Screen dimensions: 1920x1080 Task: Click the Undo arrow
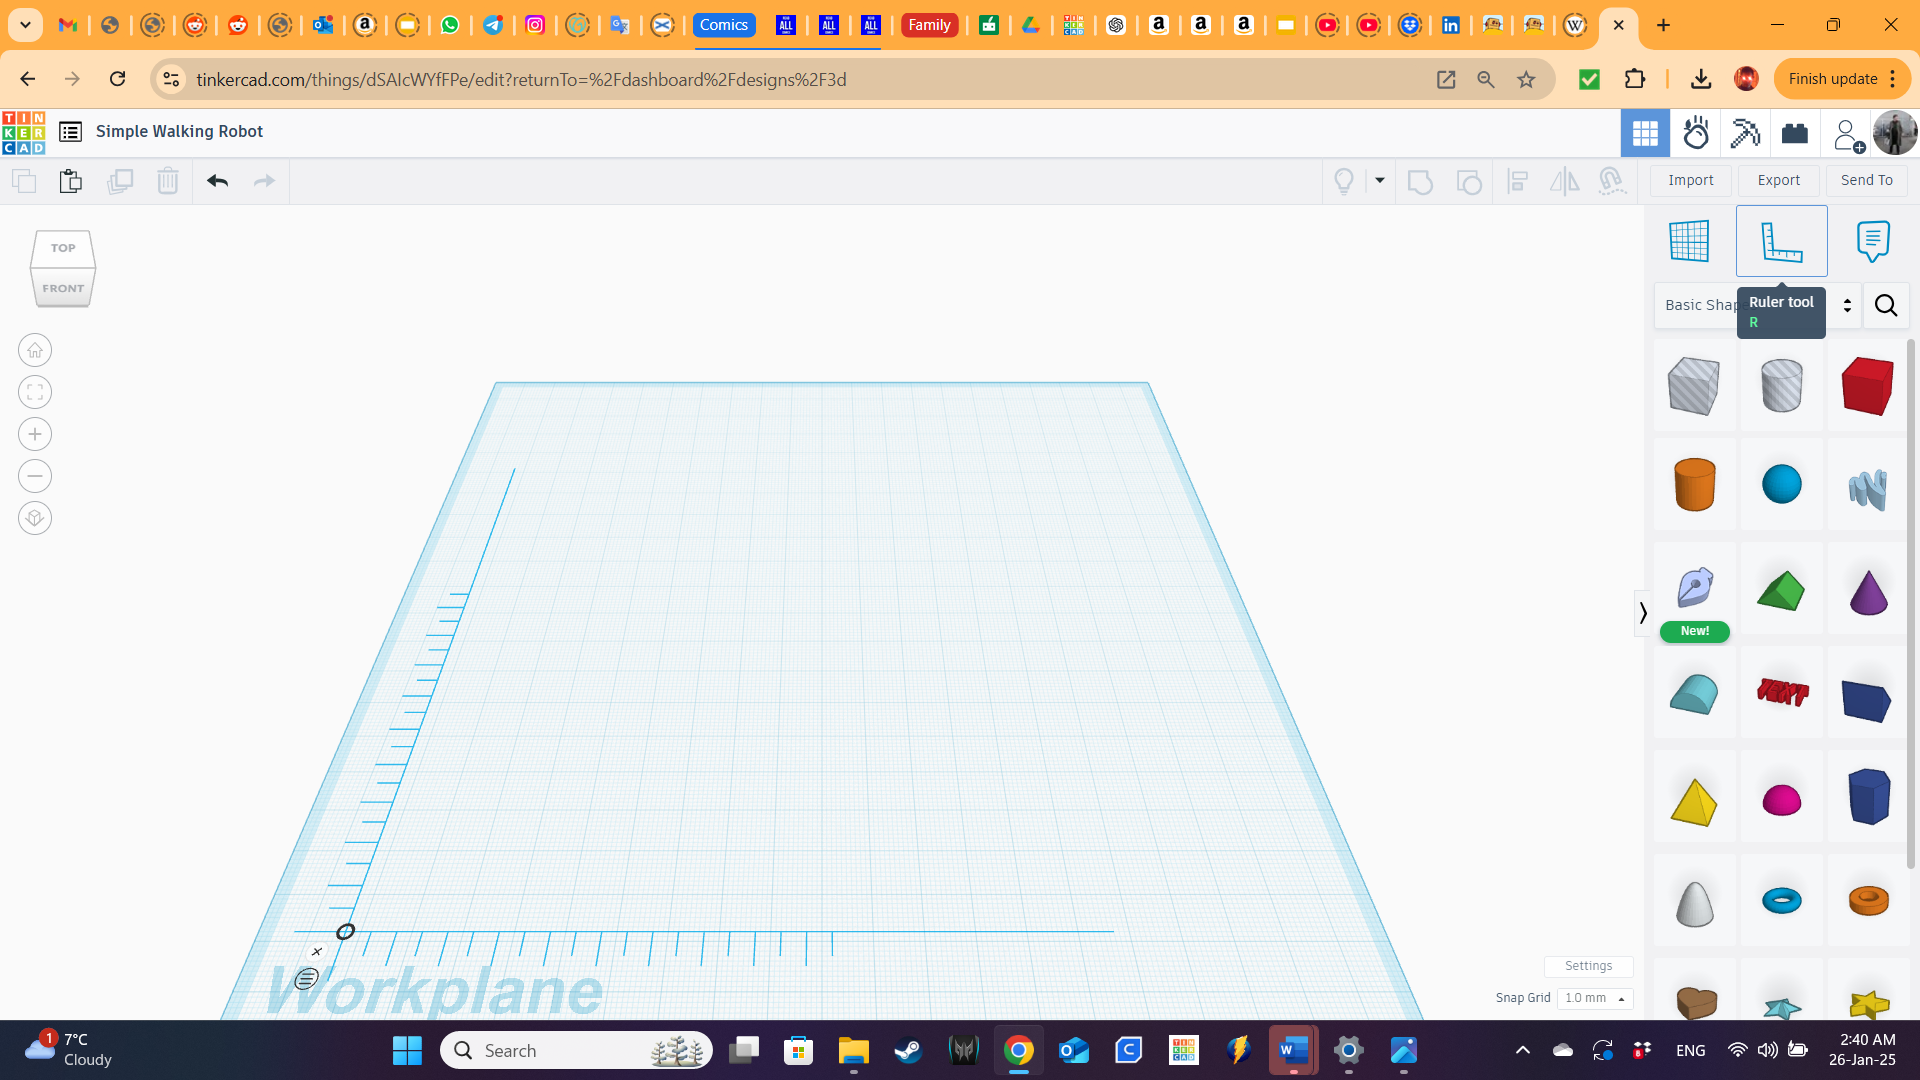(x=217, y=181)
